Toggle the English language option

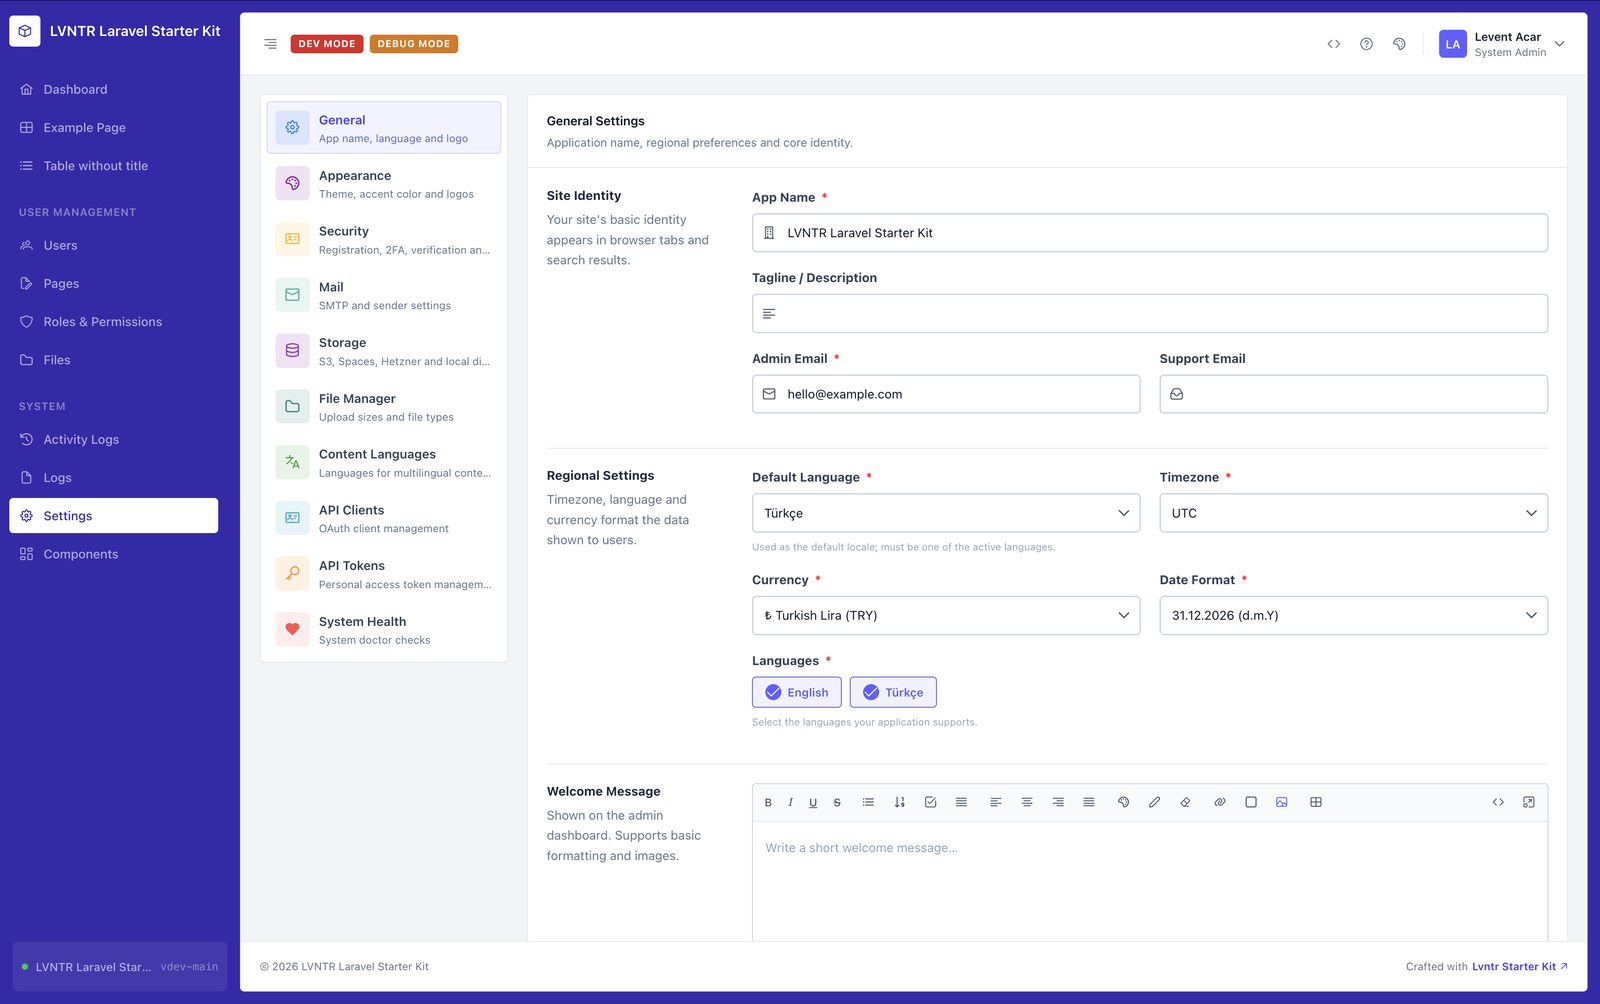point(797,692)
